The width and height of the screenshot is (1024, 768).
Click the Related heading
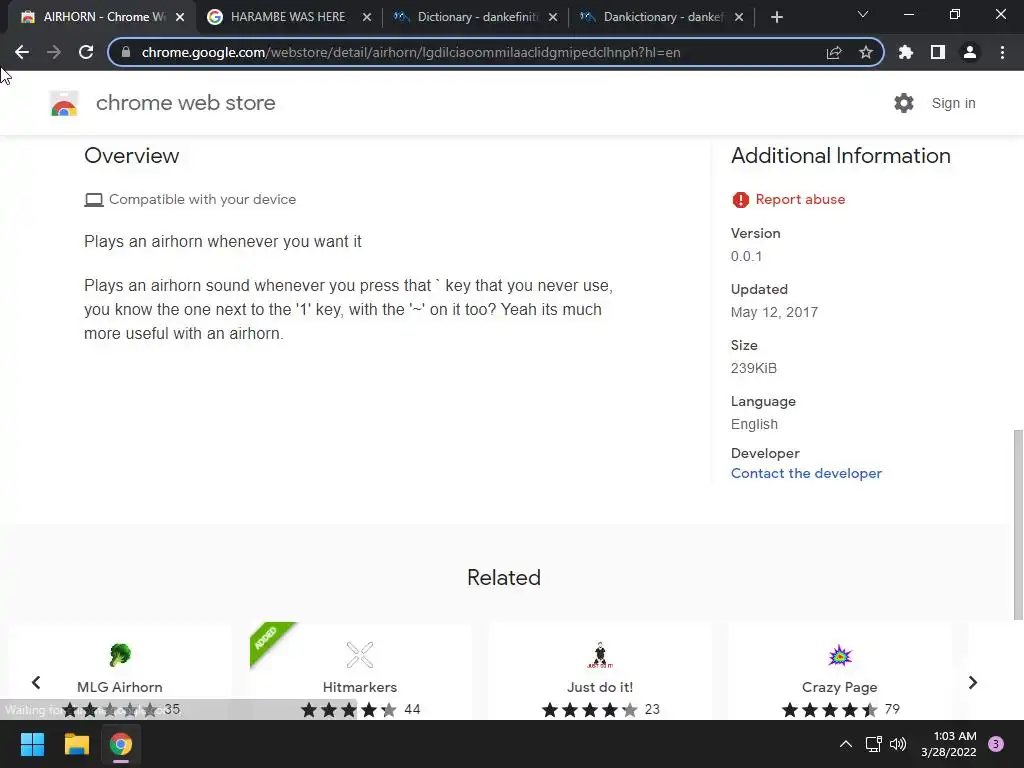tap(504, 577)
